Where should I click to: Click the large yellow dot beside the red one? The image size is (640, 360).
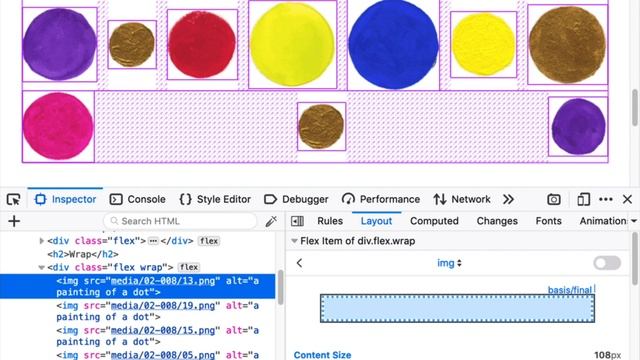pyautogui.click(x=293, y=44)
